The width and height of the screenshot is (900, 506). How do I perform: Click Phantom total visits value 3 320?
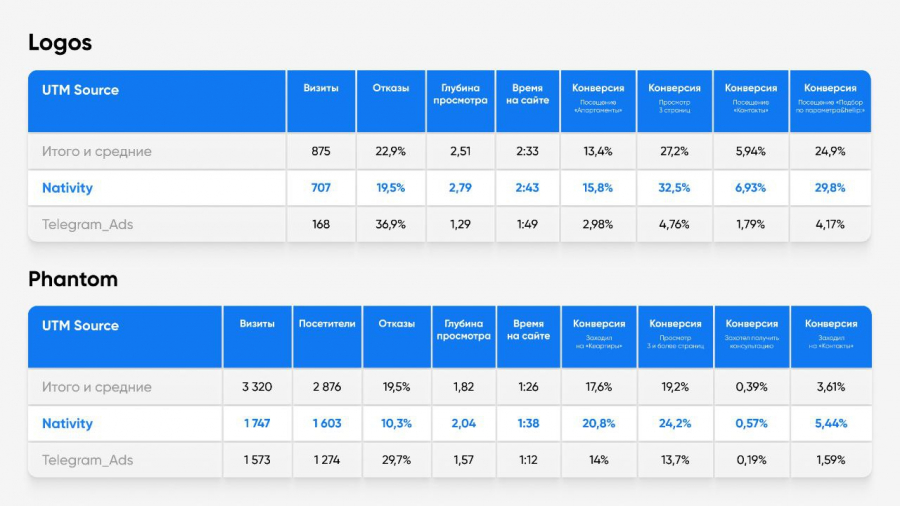point(257,387)
